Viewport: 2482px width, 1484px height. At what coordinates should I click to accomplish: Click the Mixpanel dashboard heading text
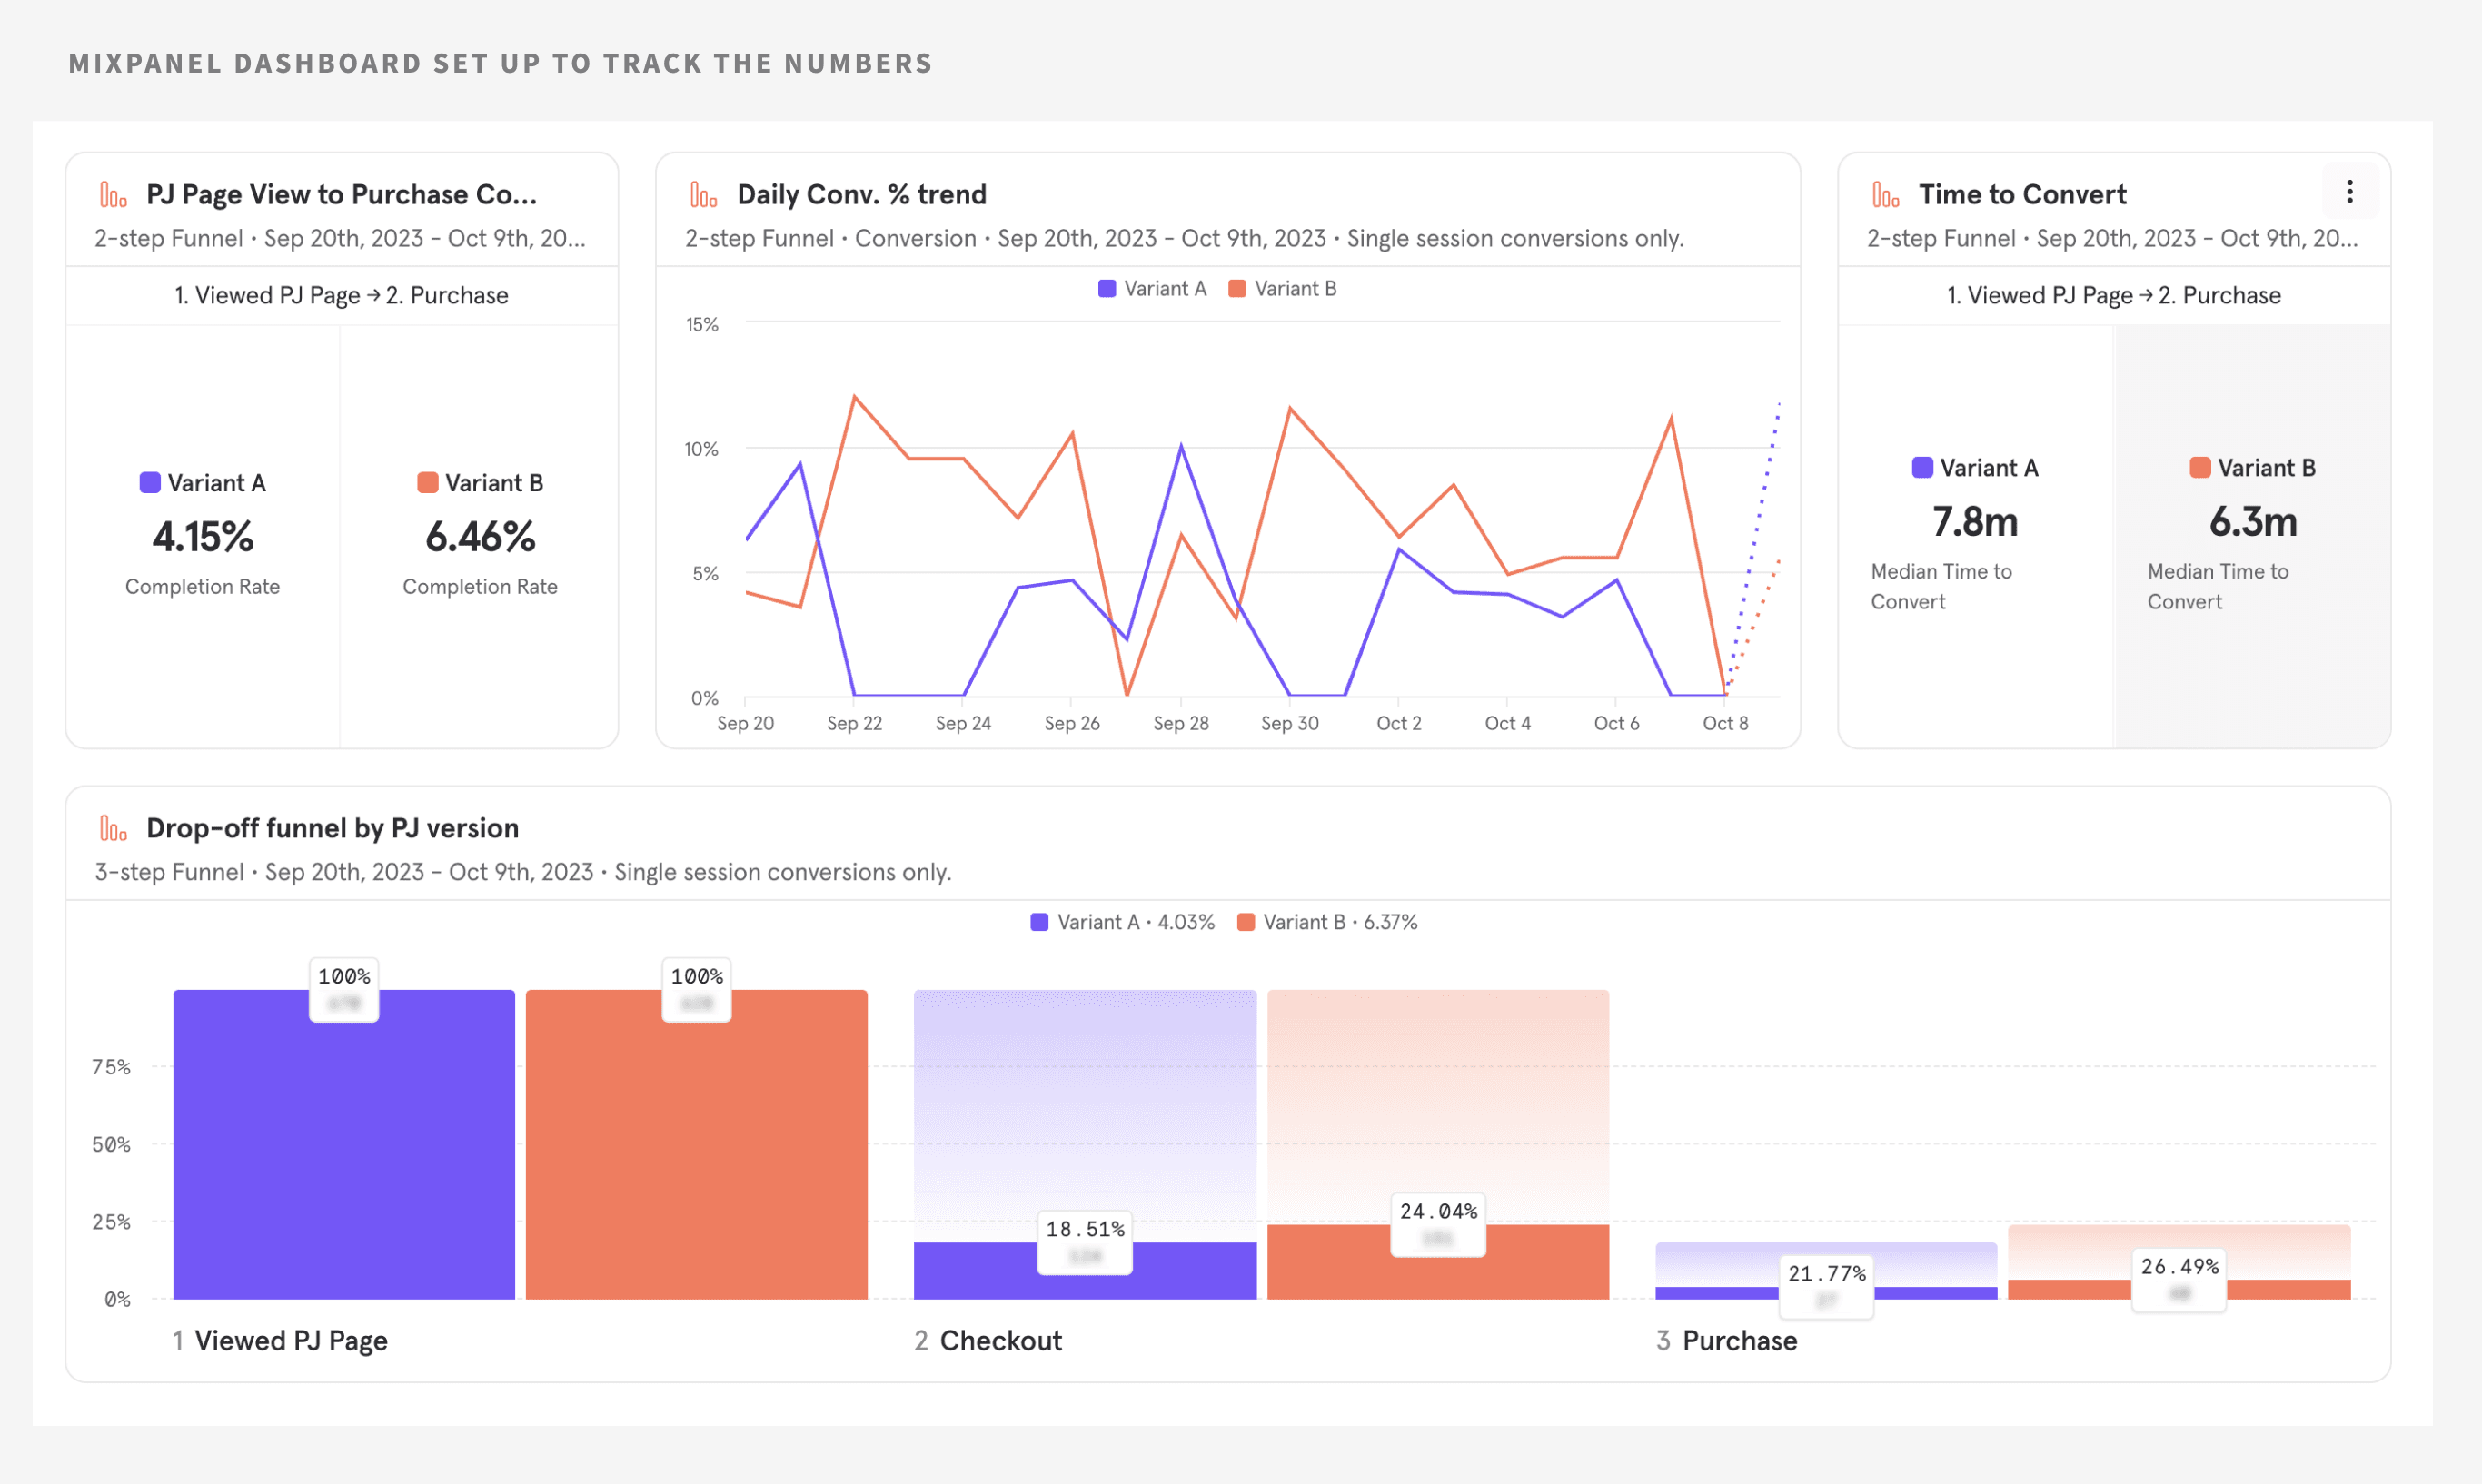pos(500,63)
